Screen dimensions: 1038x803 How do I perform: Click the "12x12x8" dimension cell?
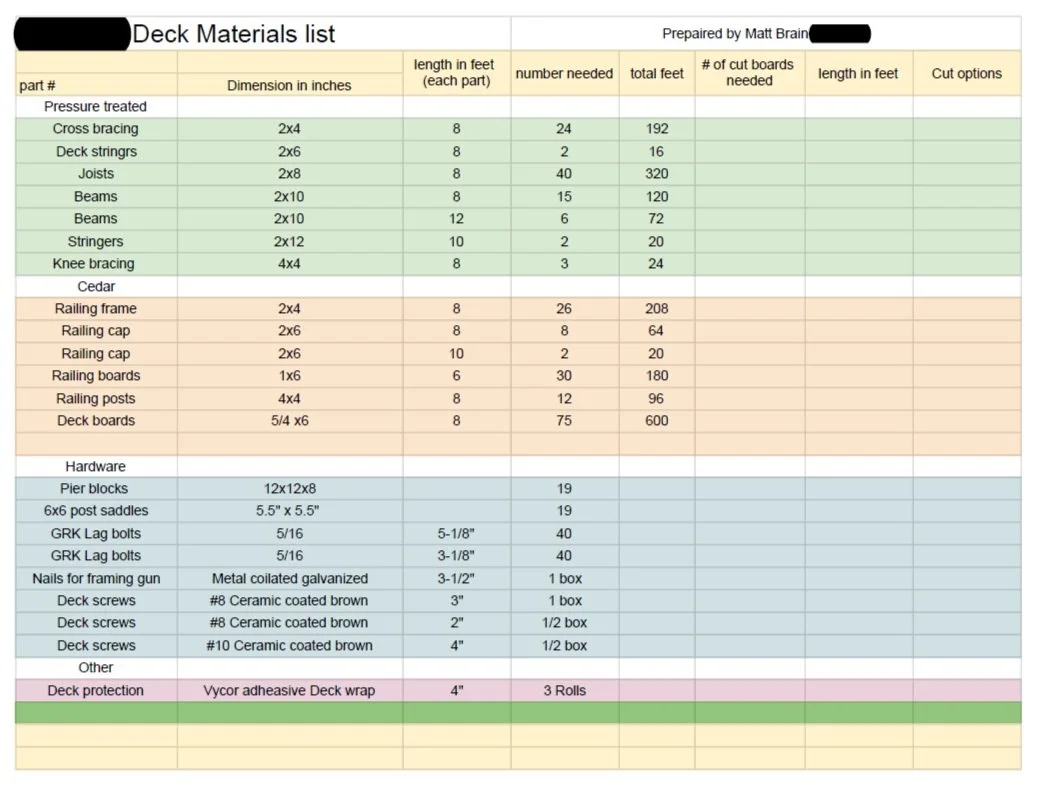click(x=290, y=489)
